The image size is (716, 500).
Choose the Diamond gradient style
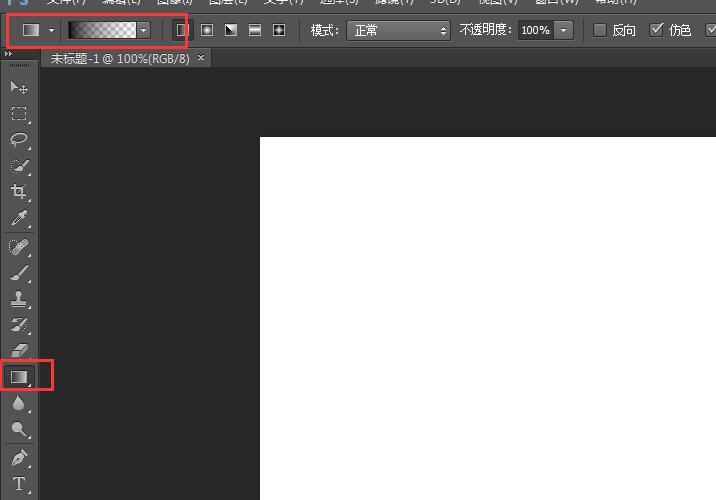(279, 30)
